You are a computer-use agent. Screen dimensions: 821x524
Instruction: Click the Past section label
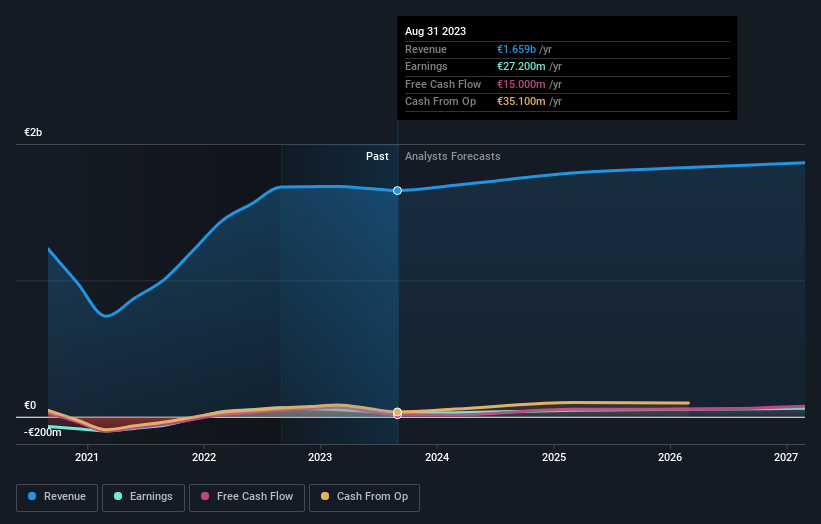coord(377,156)
